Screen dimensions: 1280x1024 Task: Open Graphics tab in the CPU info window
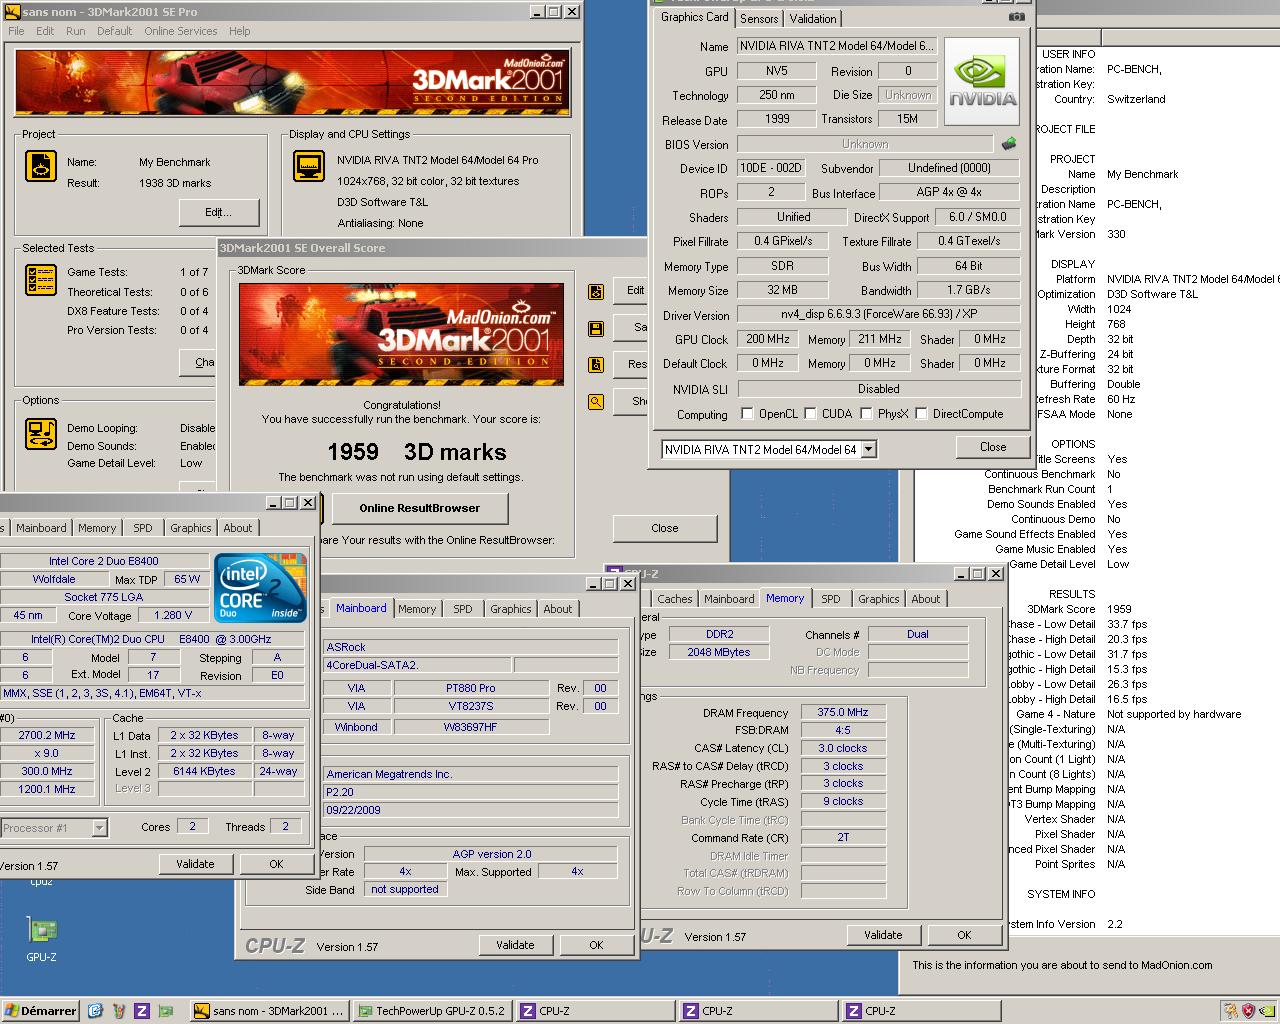point(190,528)
